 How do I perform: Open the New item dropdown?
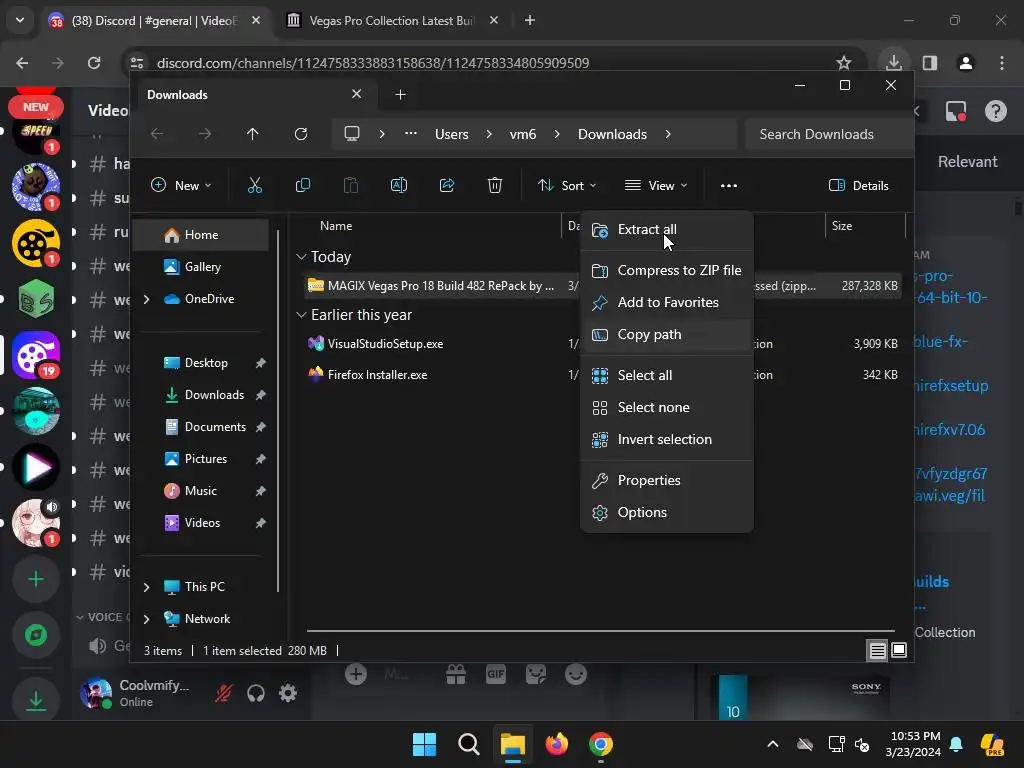(181, 185)
